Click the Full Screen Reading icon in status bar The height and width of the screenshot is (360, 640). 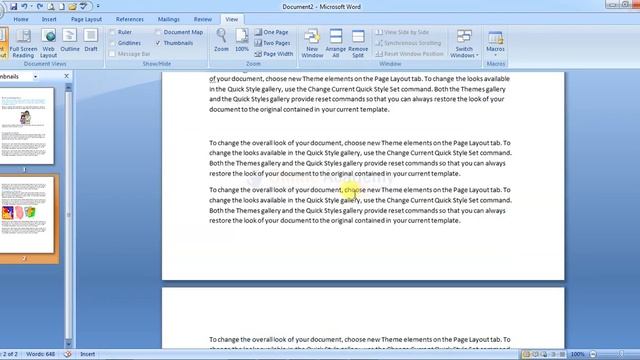[536, 354]
